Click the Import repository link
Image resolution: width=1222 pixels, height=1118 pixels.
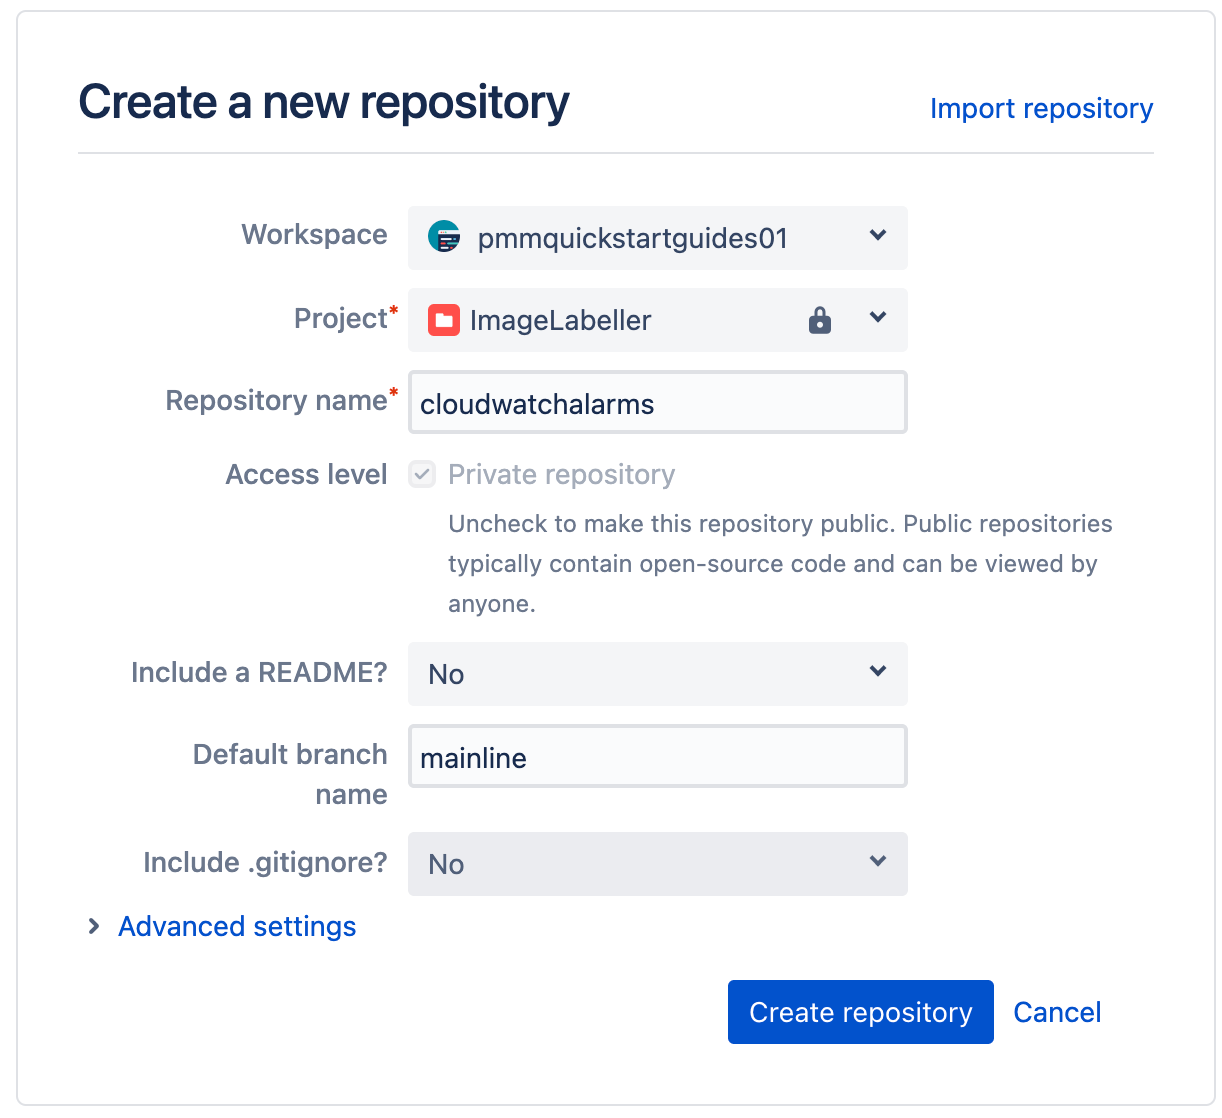pyautogui.click(x=1041, y=108)
